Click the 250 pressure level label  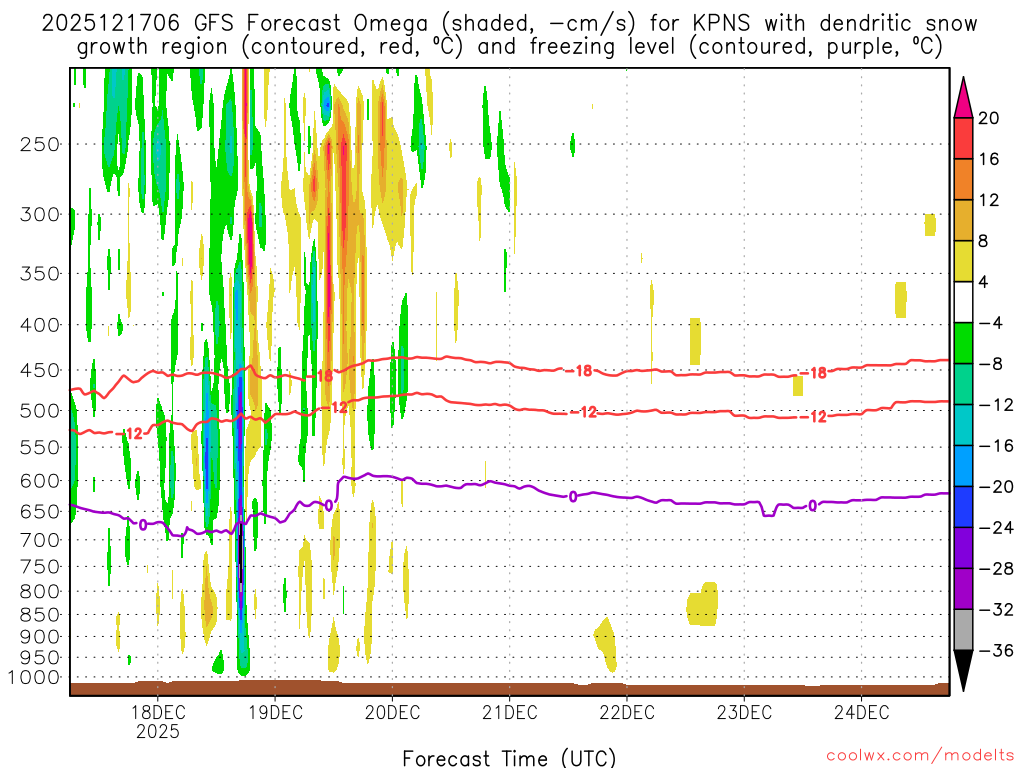click(40, 144)
